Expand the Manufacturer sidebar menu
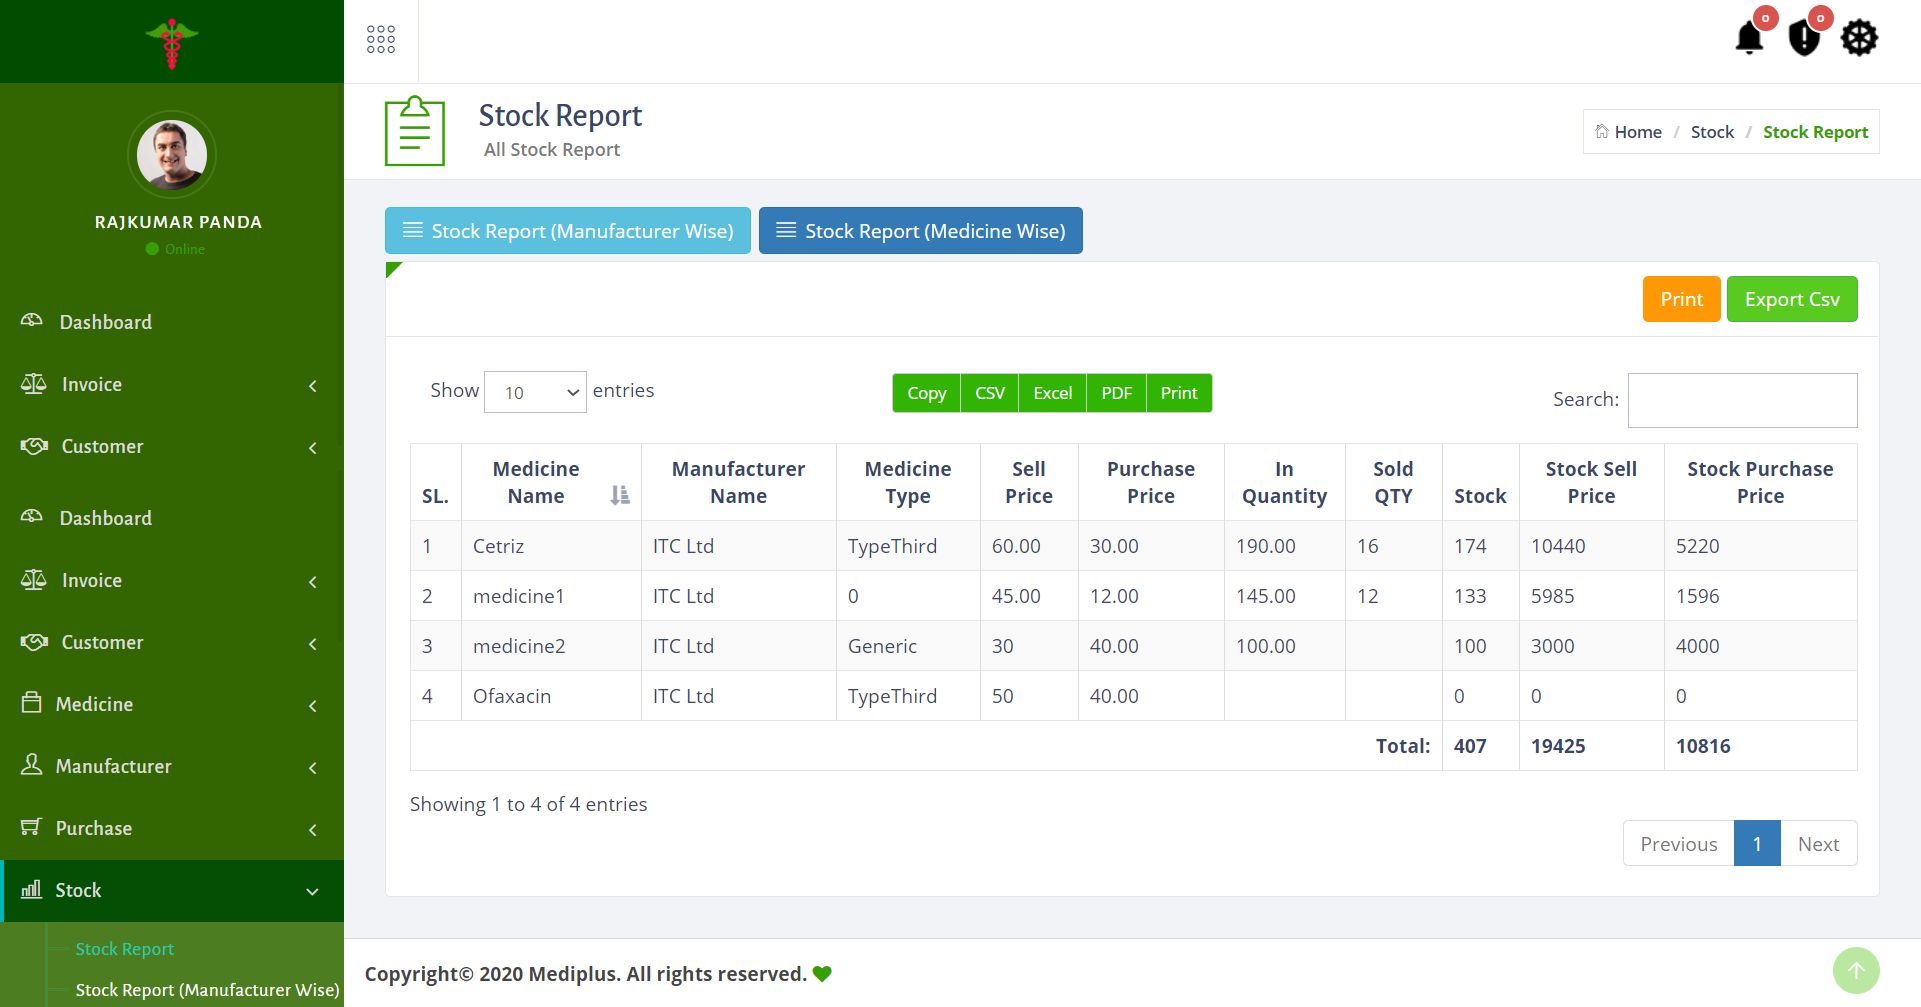 pos(172,766)
